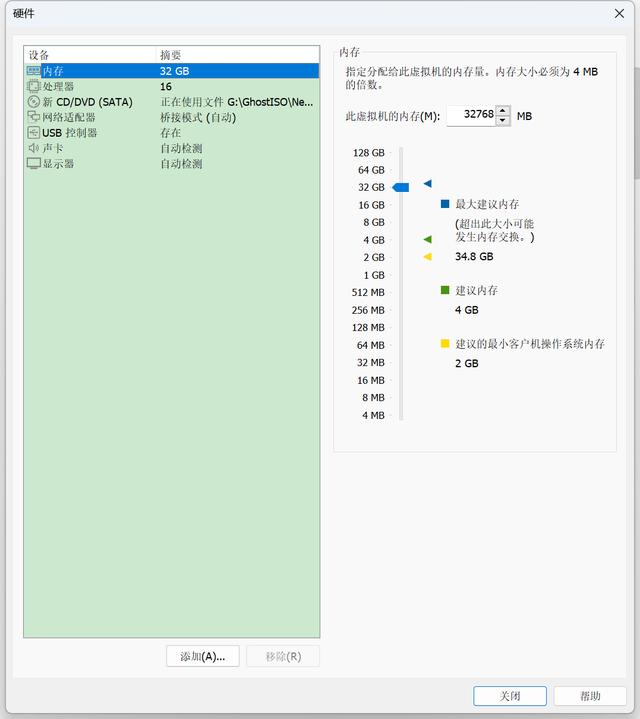Image resolution: width=640 pixels, height=719 pixels.
Task: Close the 硬件 dialog with the X
Action: (x=619, y=14)
